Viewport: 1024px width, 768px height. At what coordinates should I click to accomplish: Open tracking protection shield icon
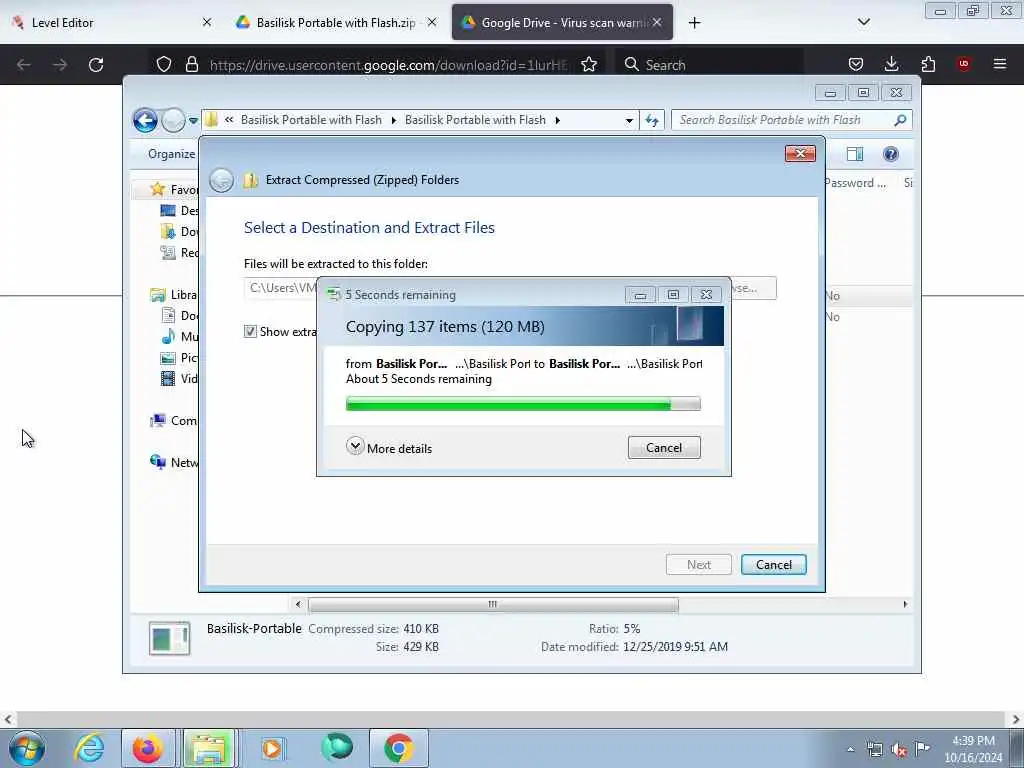164,64
